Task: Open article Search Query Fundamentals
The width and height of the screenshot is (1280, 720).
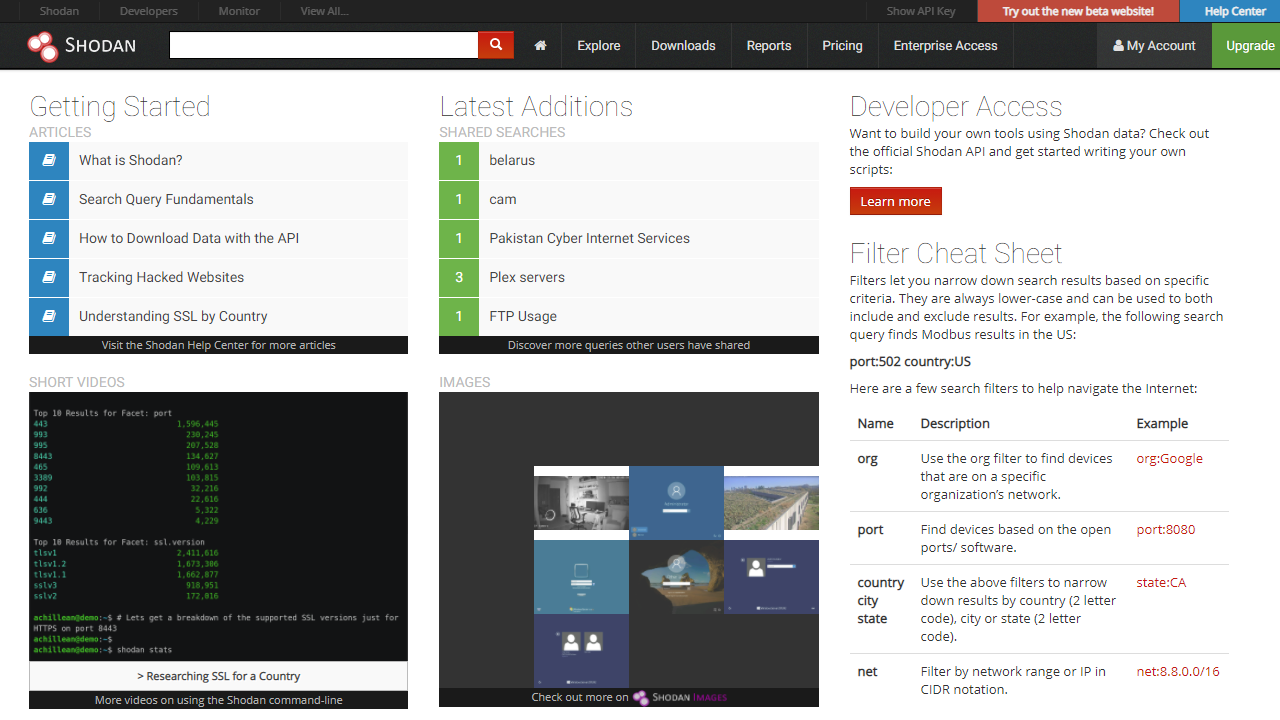Action: point(166,199)
